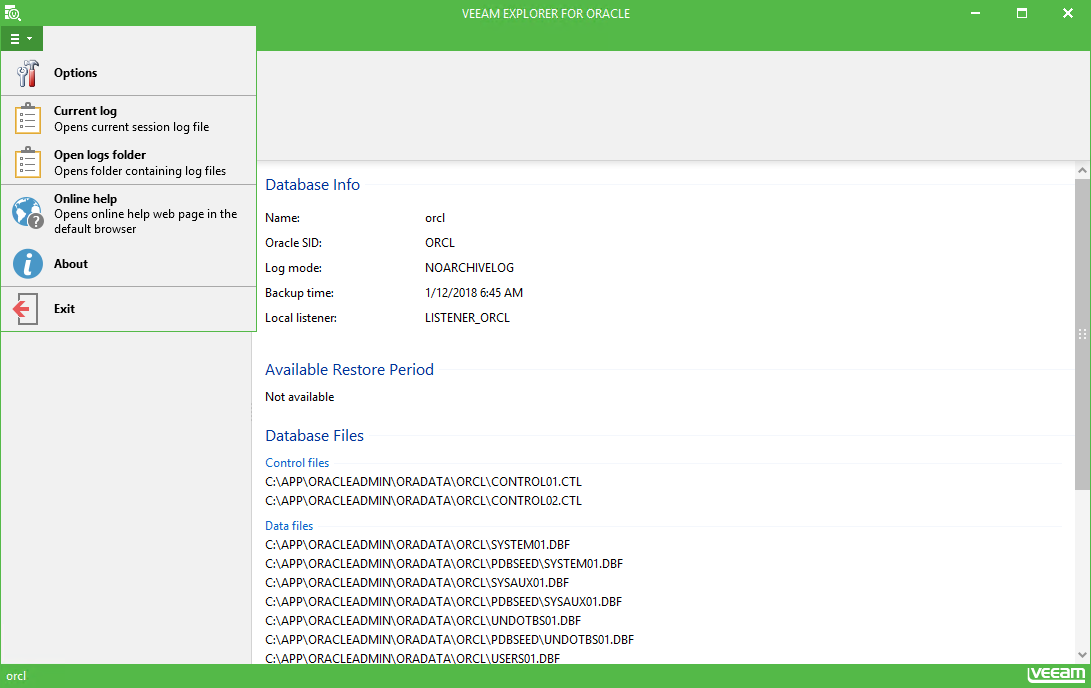Click the Veeam logo in status bar

[x=1056, y=674]
